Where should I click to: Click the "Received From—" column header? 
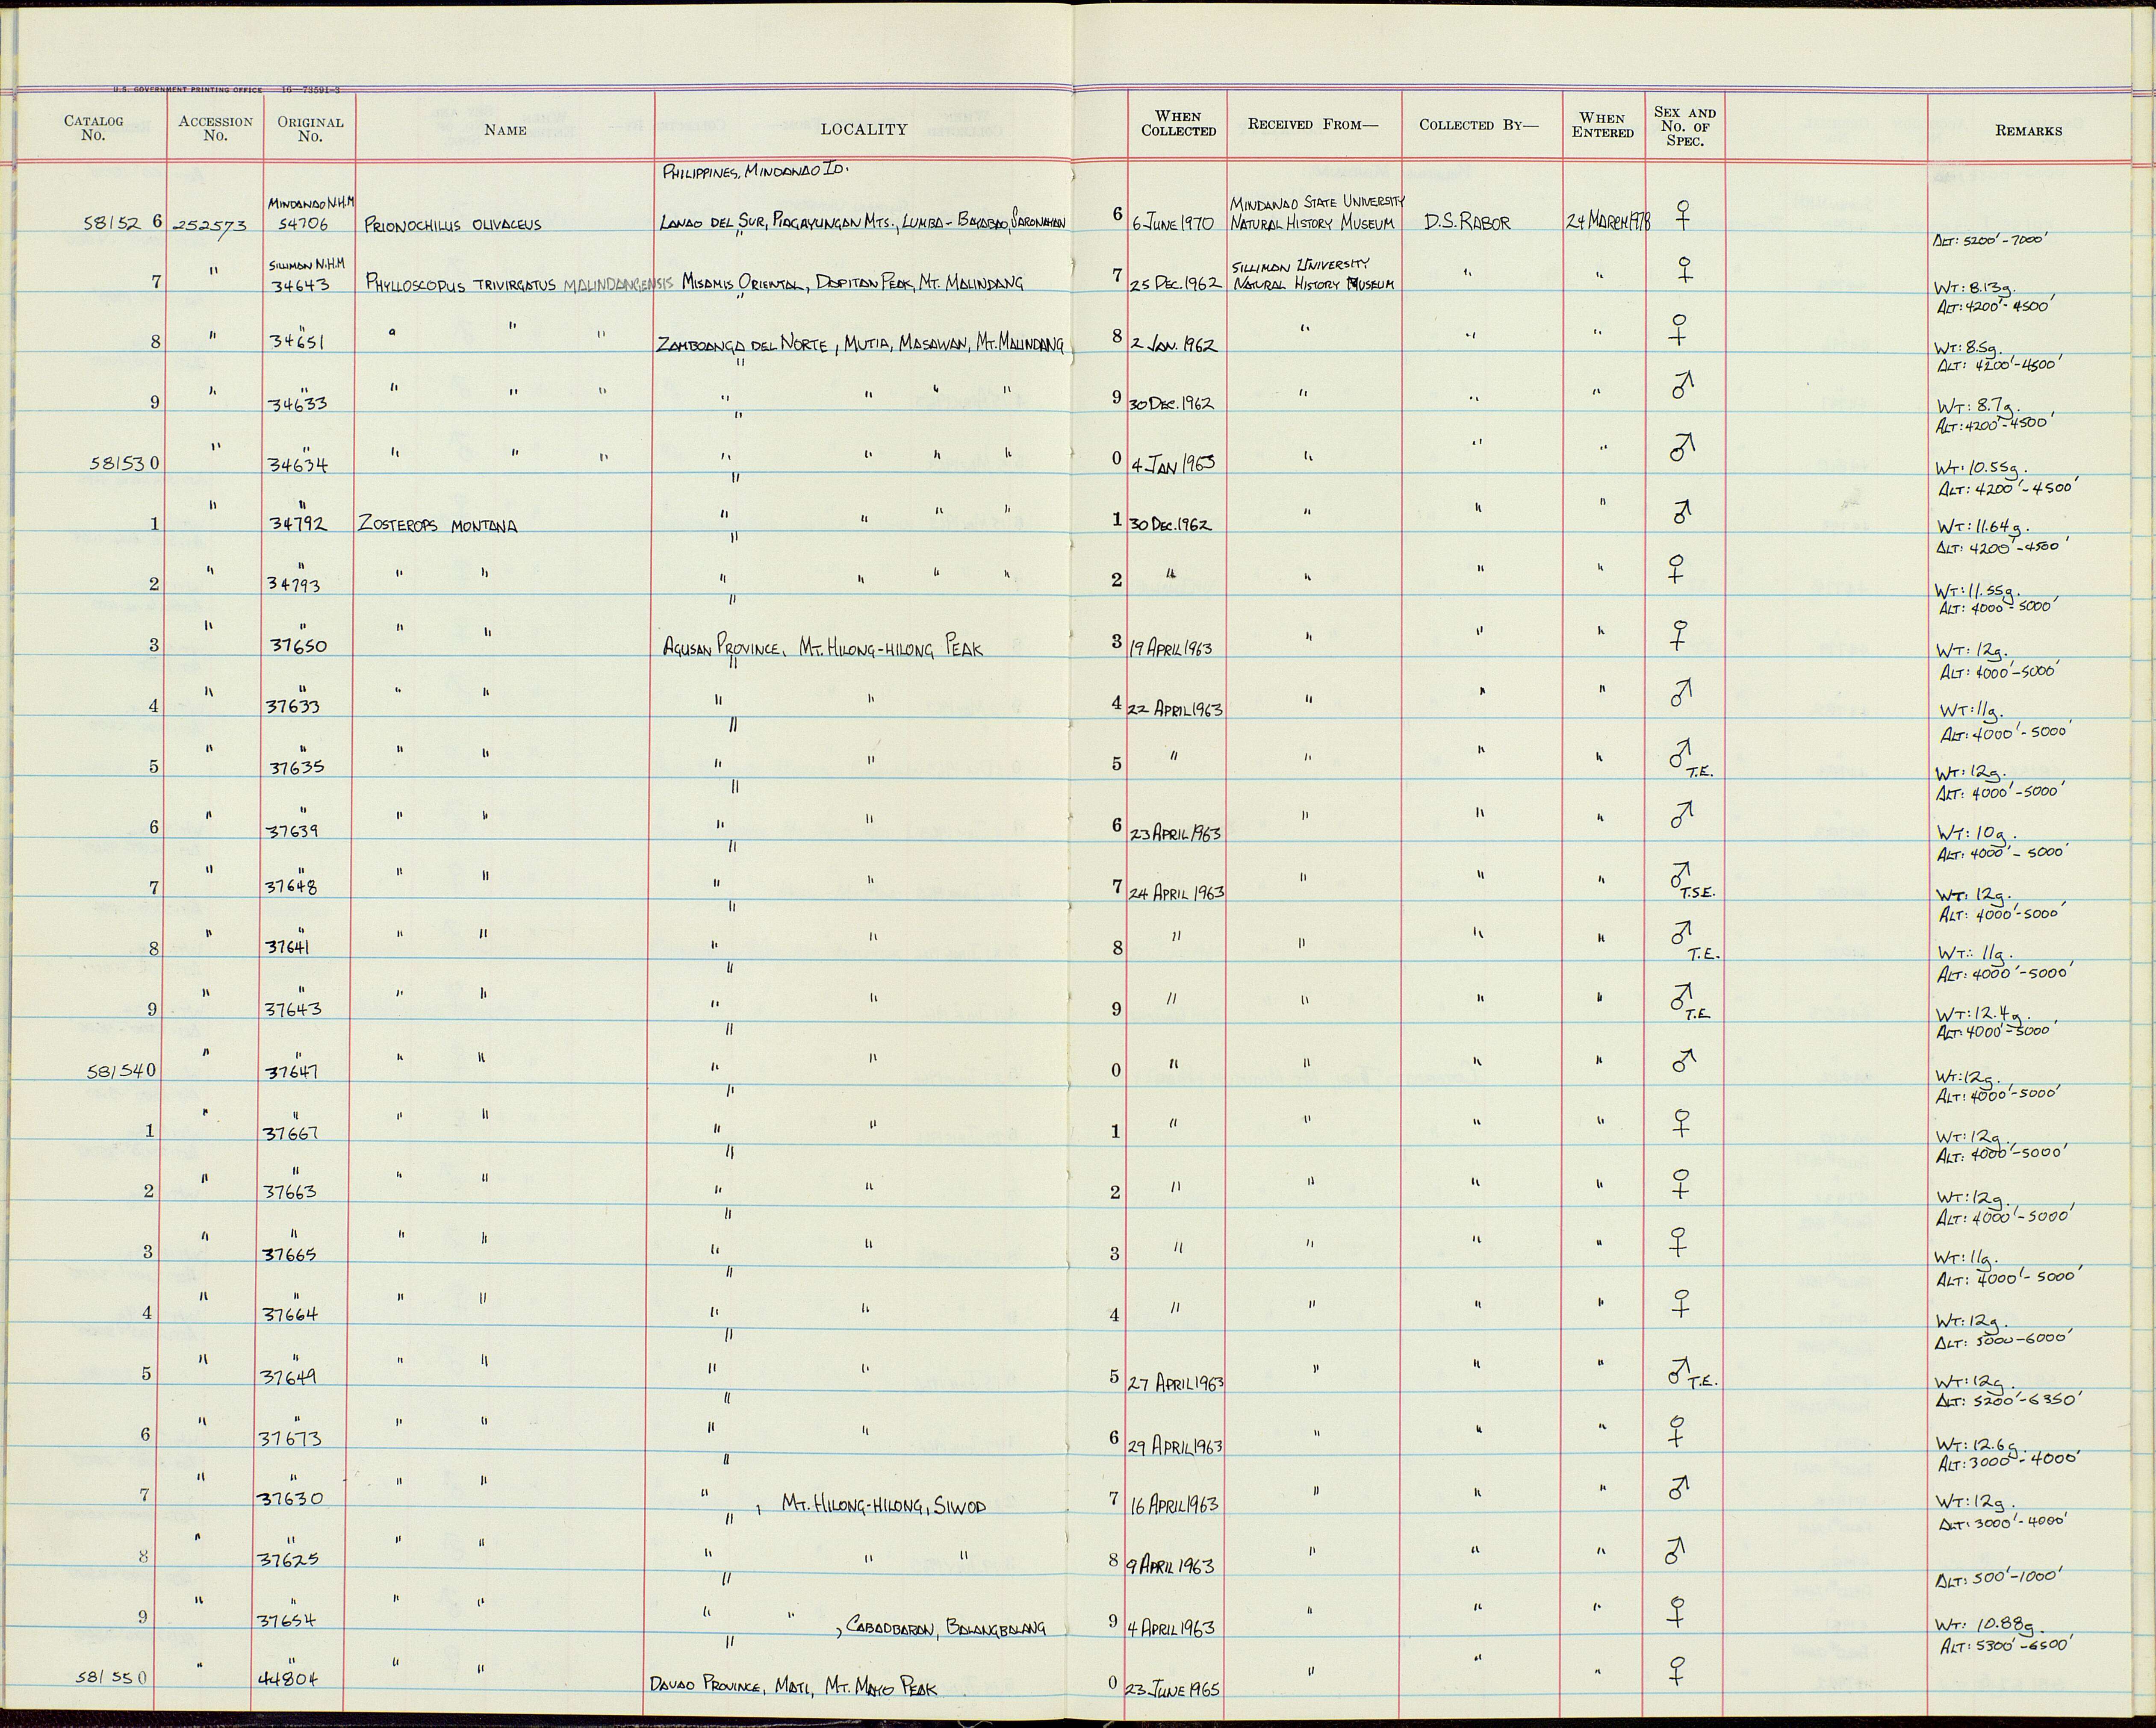point(1312,124)
